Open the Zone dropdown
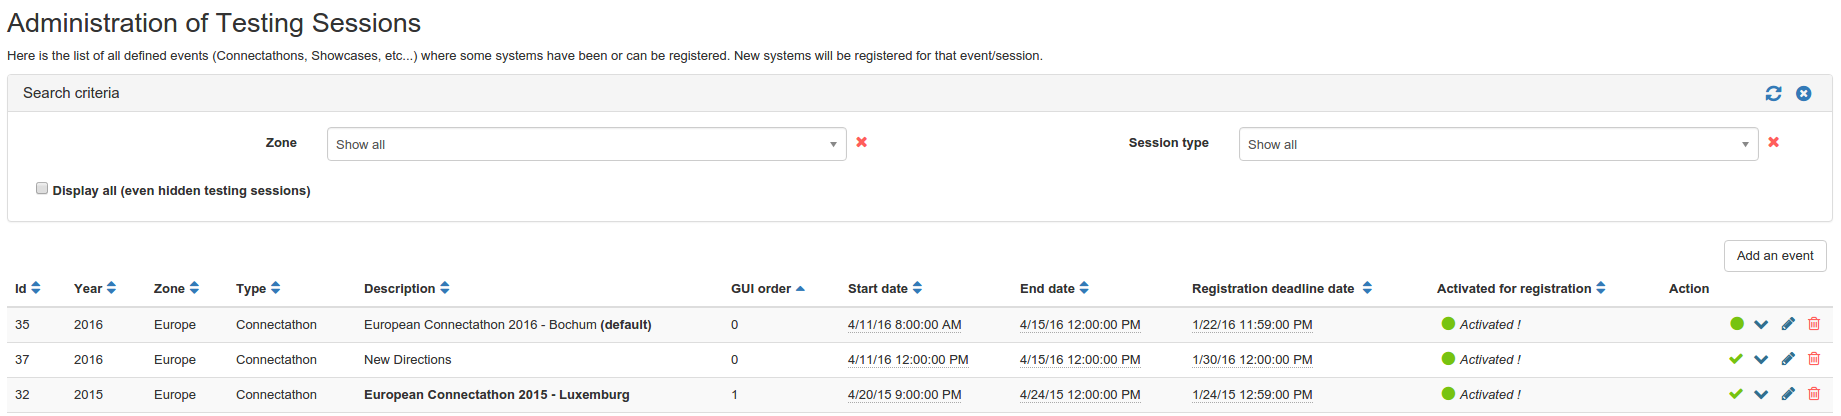 (x=586, y=144)
